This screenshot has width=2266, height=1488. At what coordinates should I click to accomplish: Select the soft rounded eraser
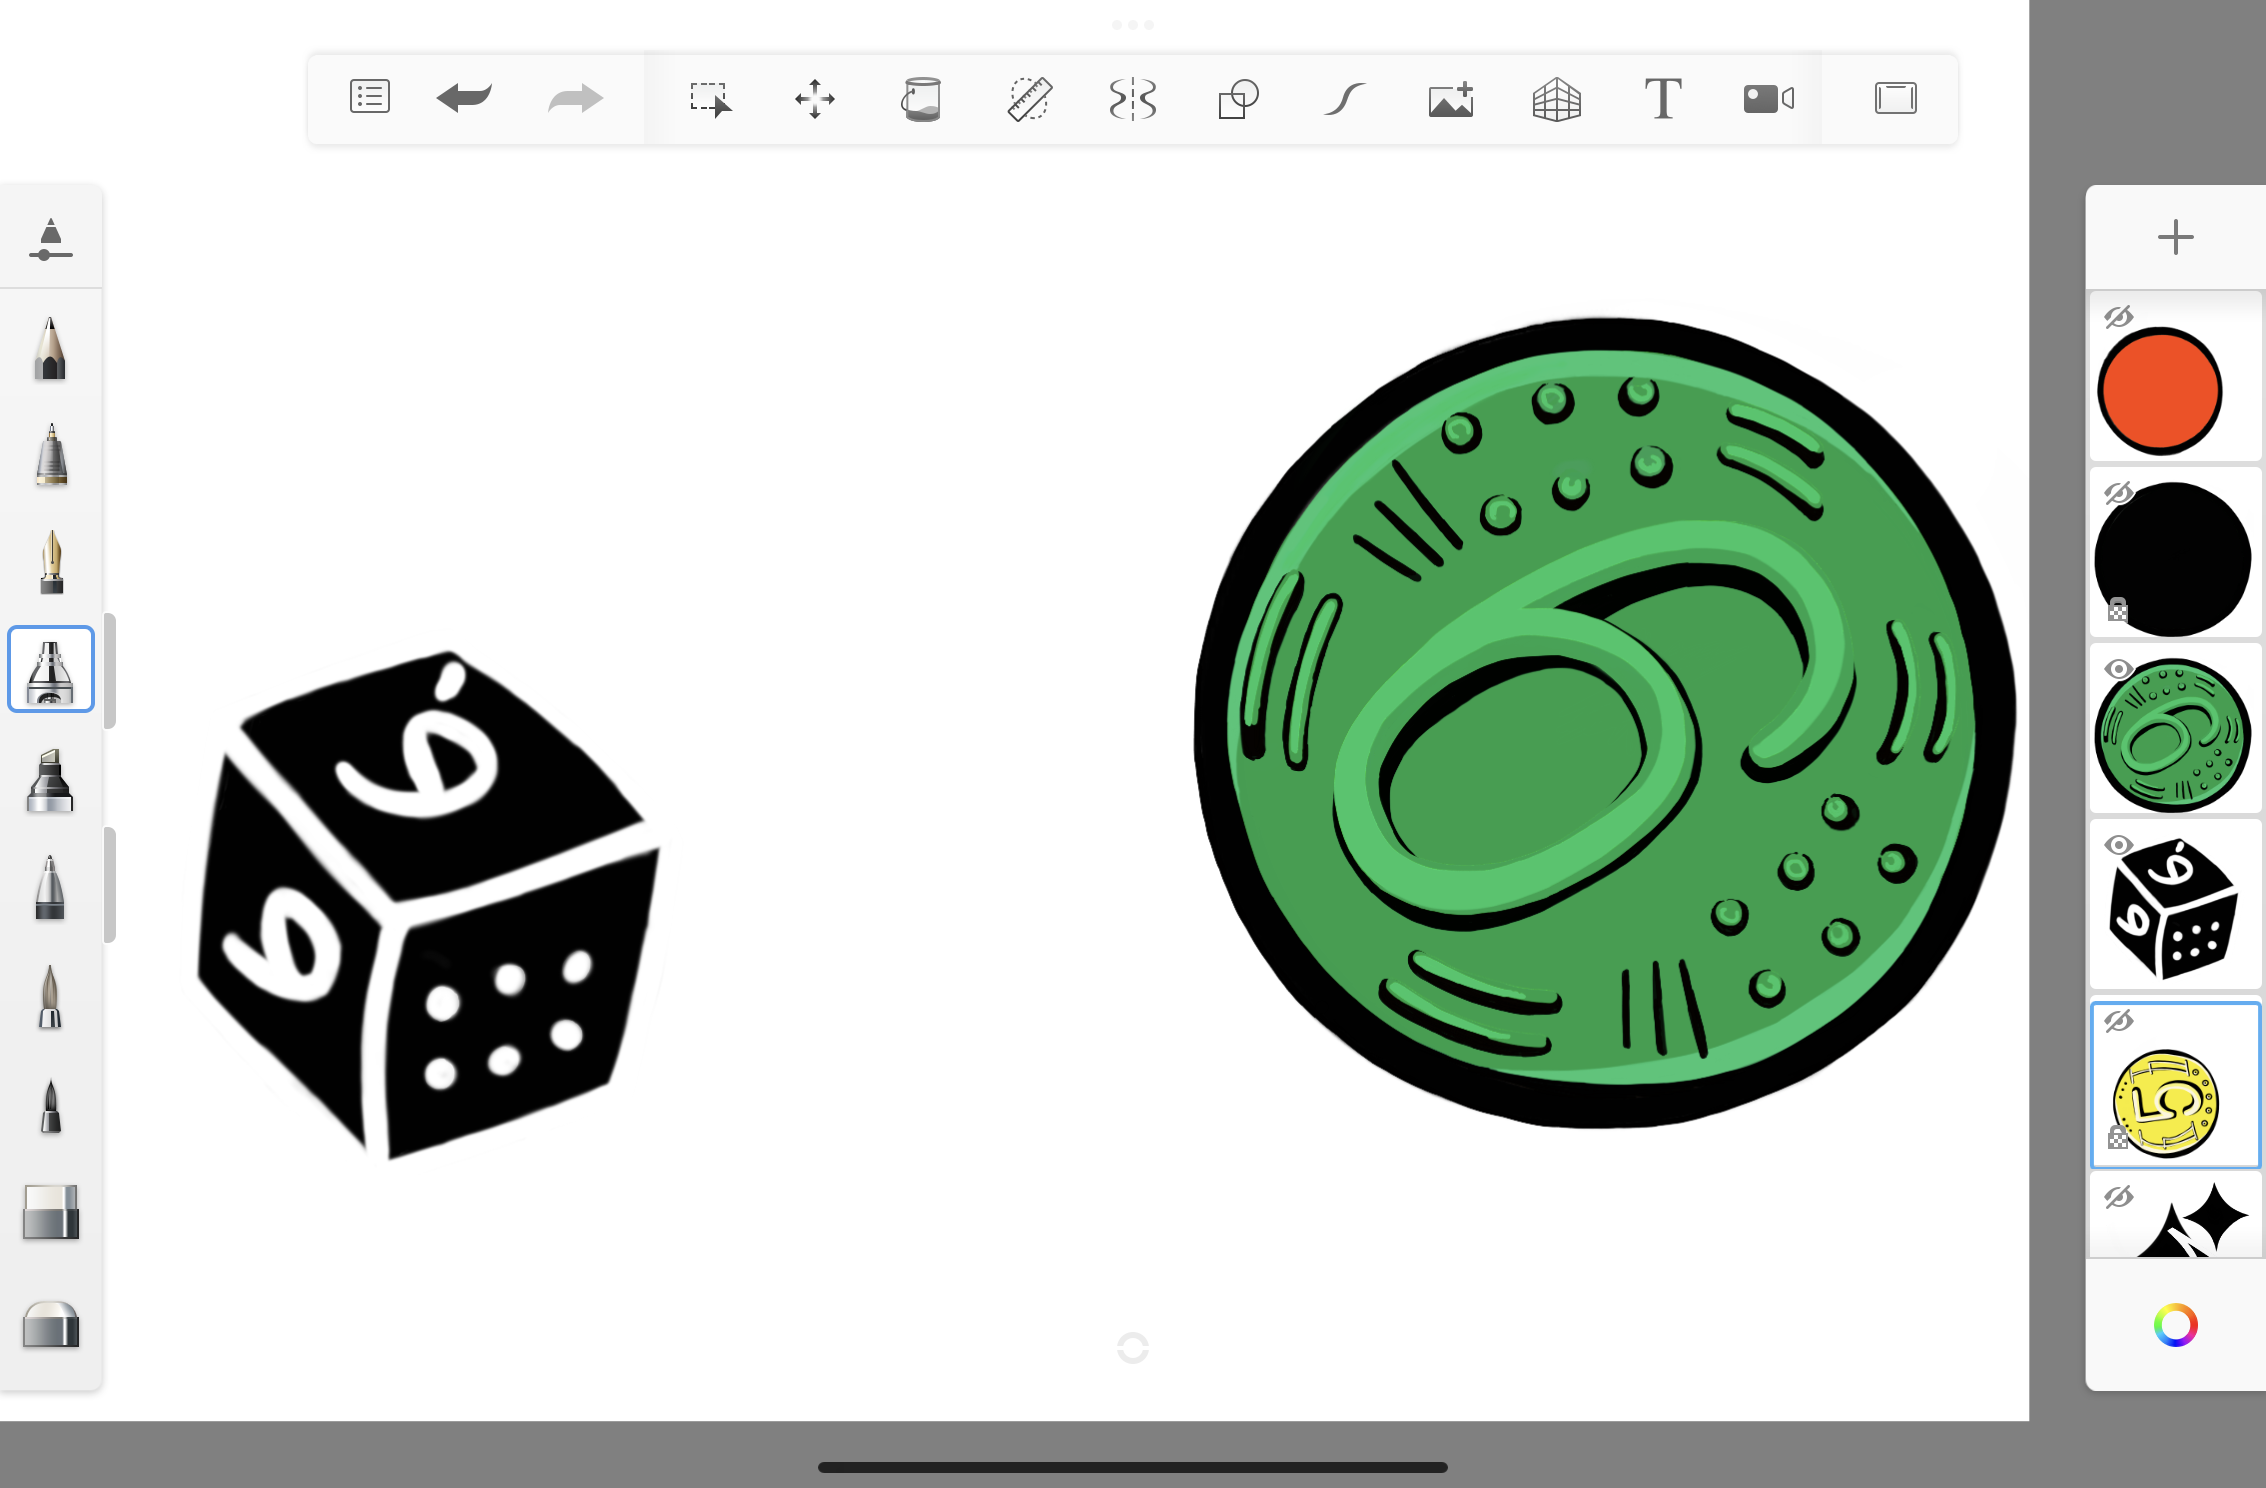(x=50, y=1325)
